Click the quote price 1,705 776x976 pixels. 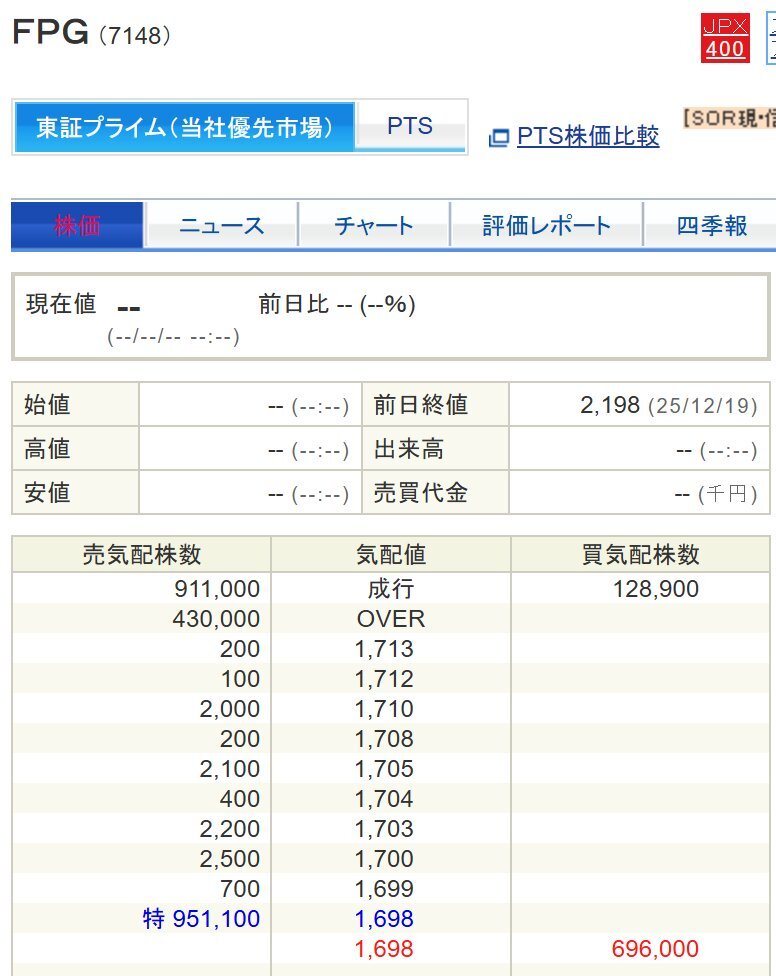point(384,769)
